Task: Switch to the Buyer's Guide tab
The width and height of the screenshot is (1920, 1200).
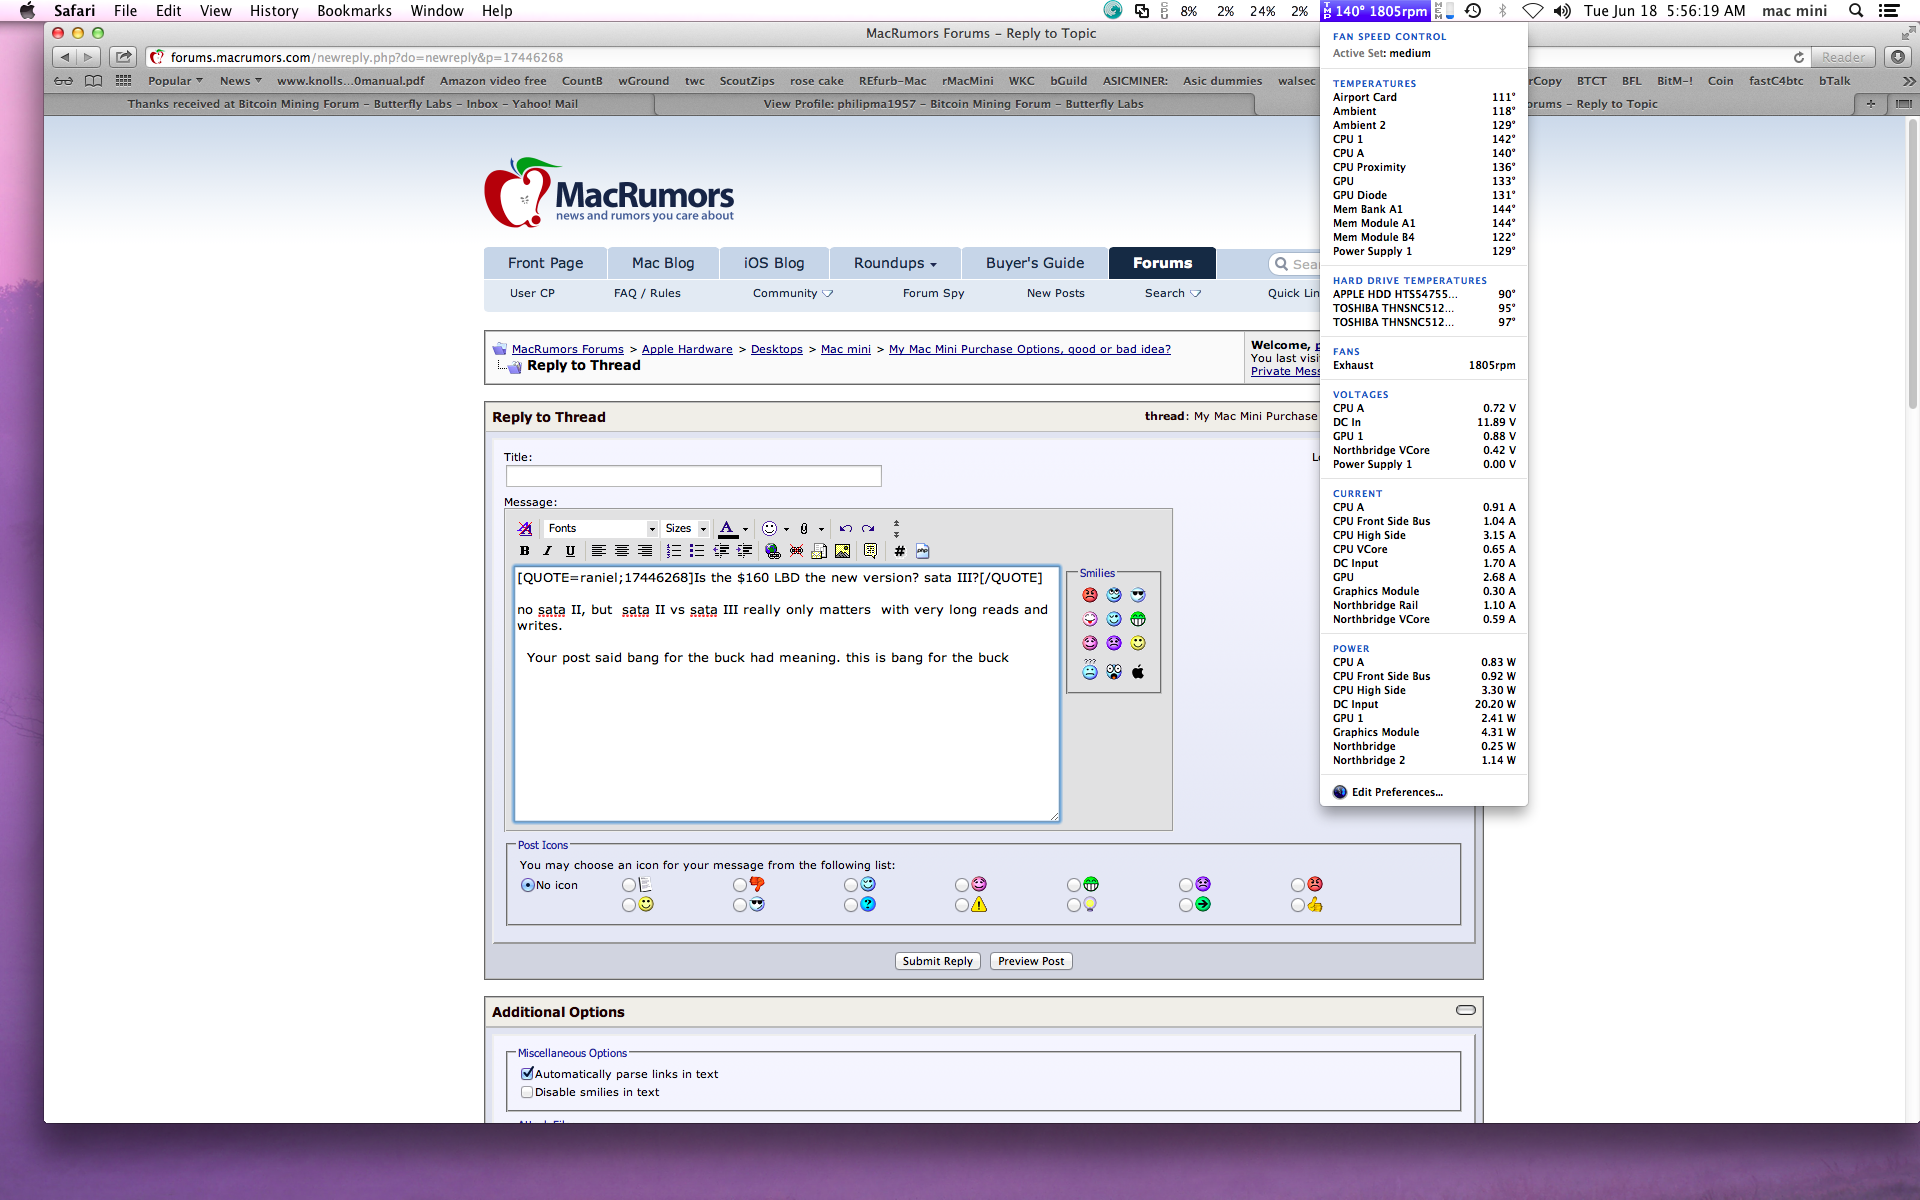Action: pos(1034,263)
